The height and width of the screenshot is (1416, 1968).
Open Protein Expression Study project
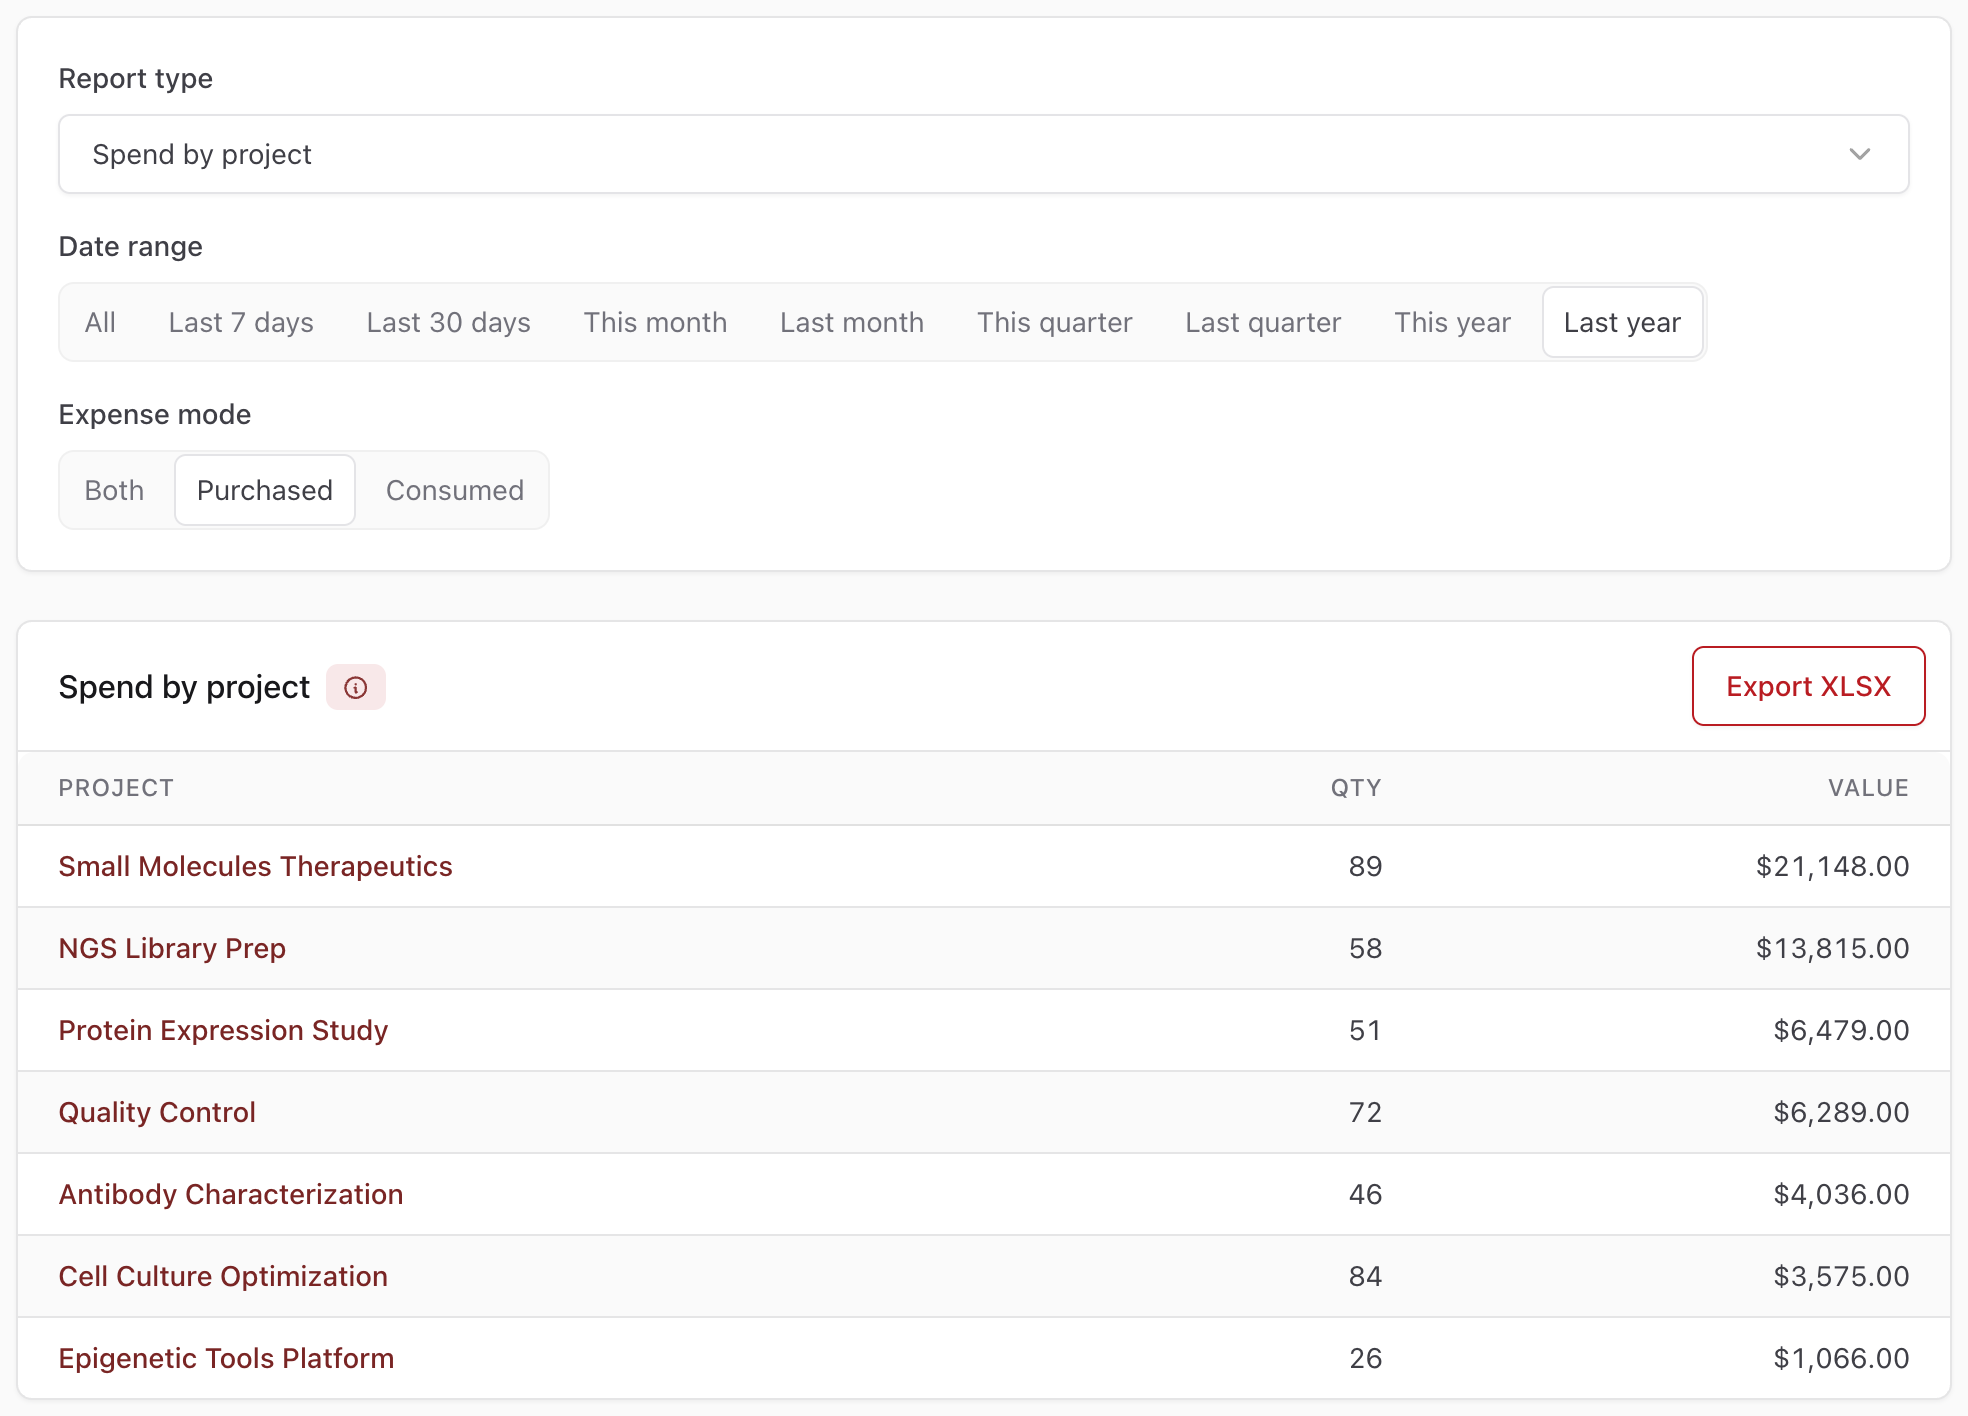click(223, 1030)
